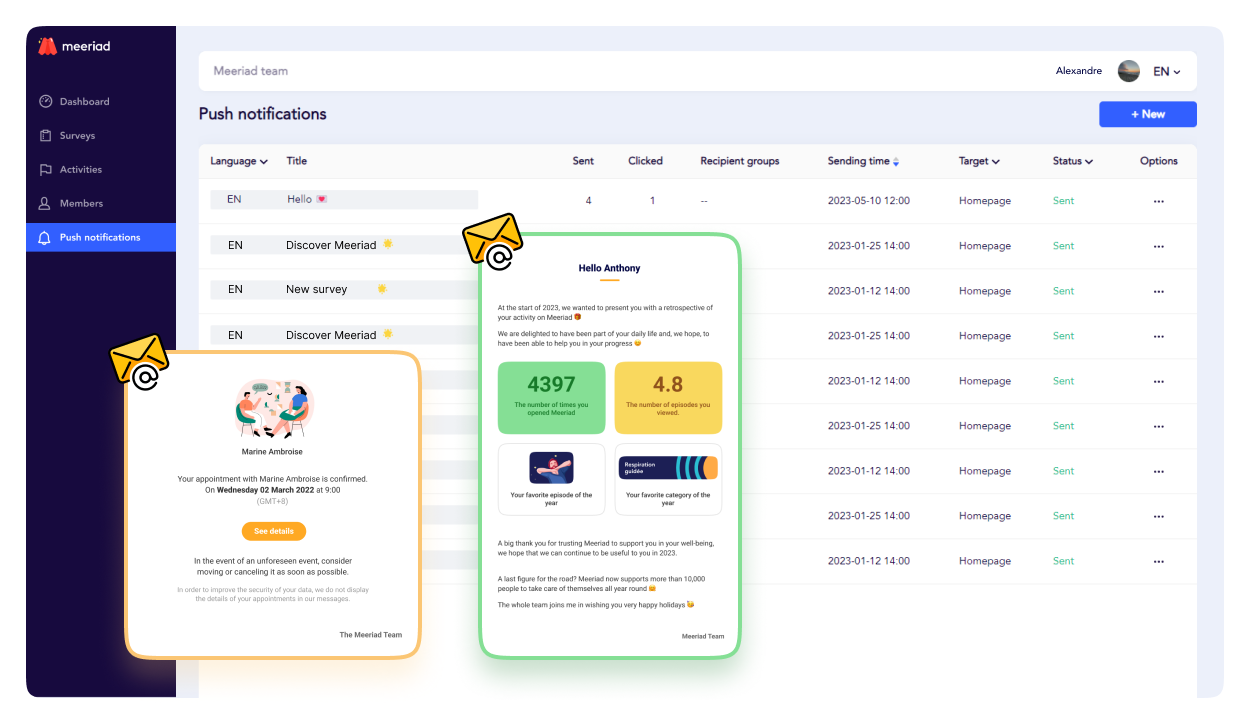This screenshot has width=1252, height=728.
Task: Click the meeriad logo in the sidebar
Action: click(74, 46)
